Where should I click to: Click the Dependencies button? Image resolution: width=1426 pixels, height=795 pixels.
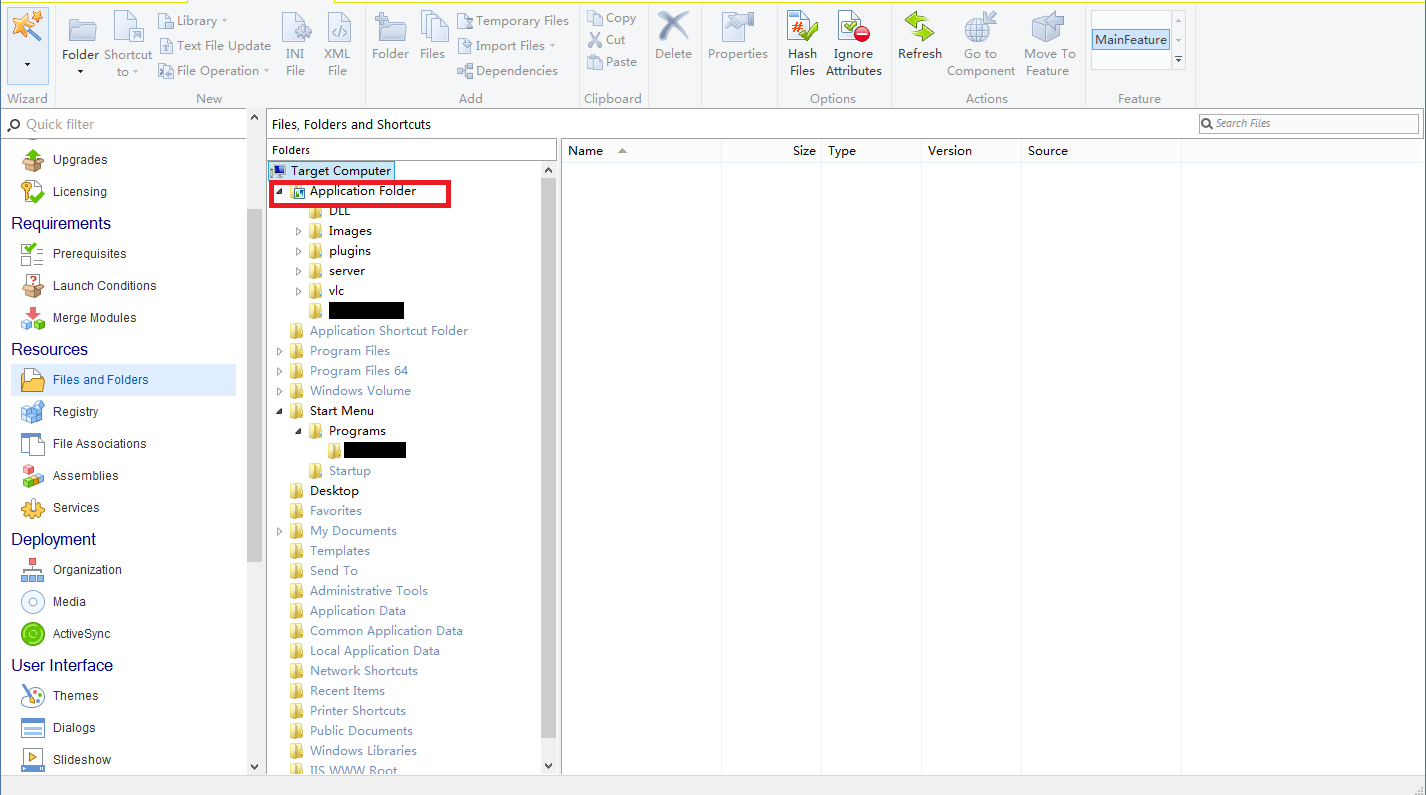point(508,71)
